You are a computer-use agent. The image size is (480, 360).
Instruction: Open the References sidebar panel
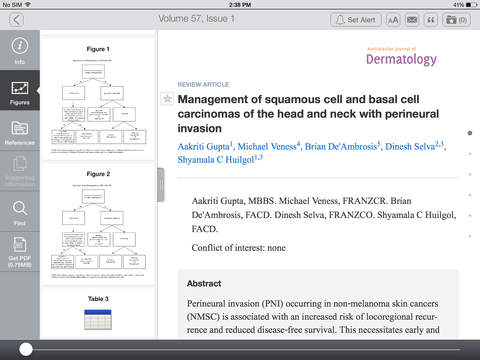(20, 131)
